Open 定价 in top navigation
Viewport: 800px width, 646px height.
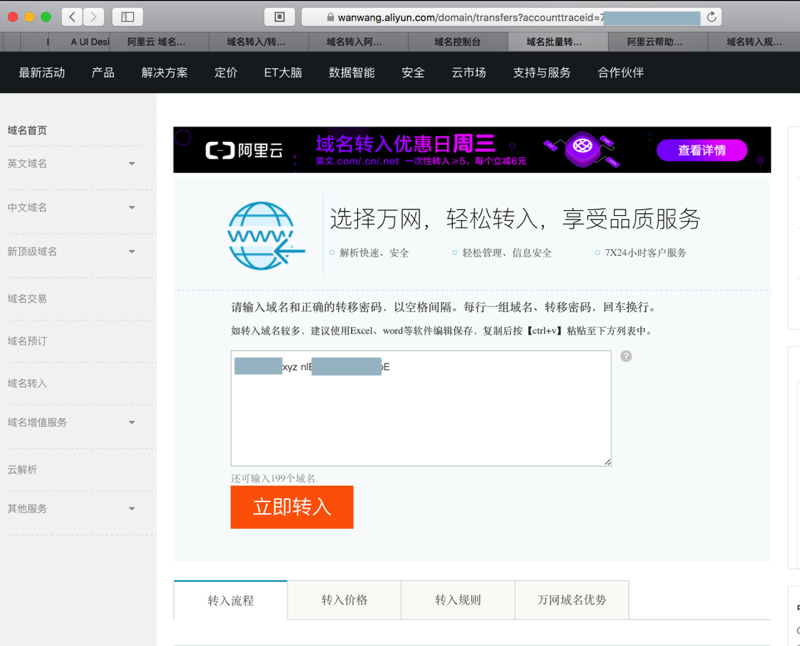point(226,72)
